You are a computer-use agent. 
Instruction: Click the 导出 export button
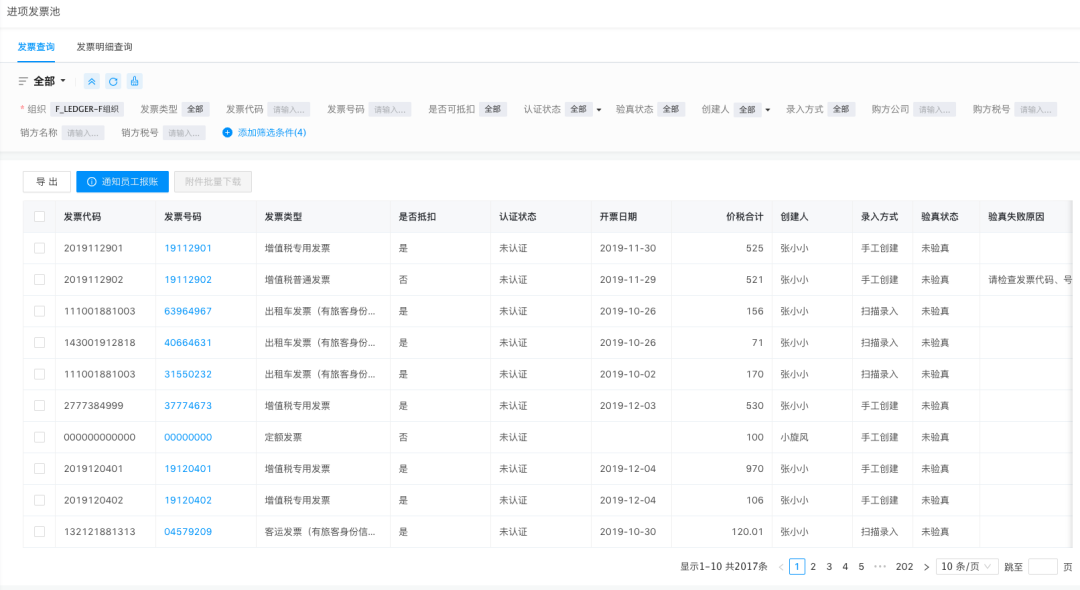pyautogui.click(x=47, y=181)
